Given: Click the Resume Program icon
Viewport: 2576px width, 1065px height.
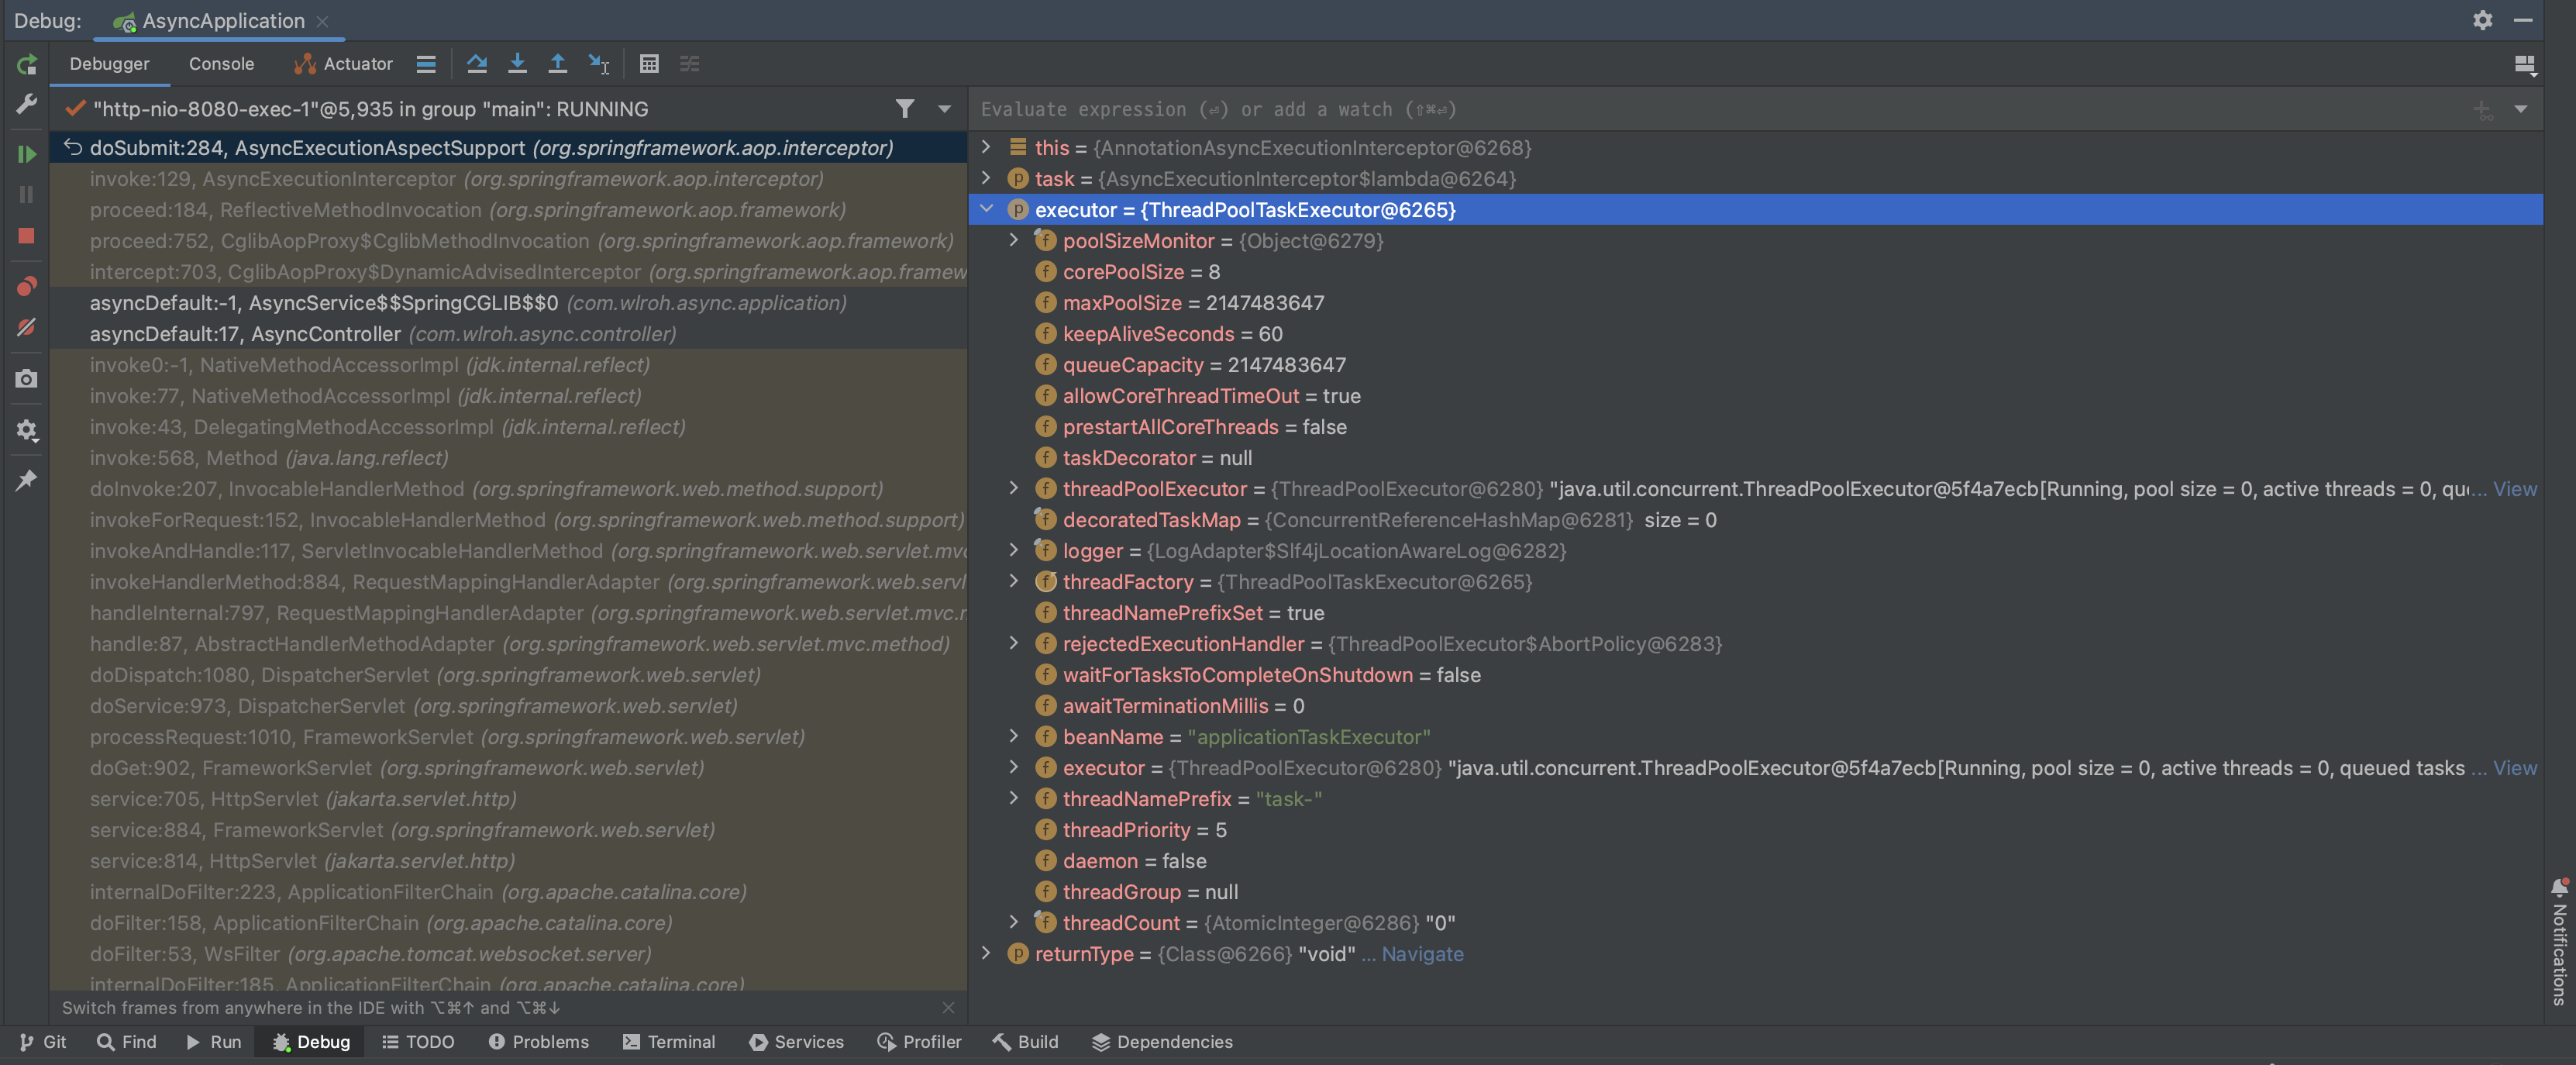Looking at the screenshot, I should point(27,154).
